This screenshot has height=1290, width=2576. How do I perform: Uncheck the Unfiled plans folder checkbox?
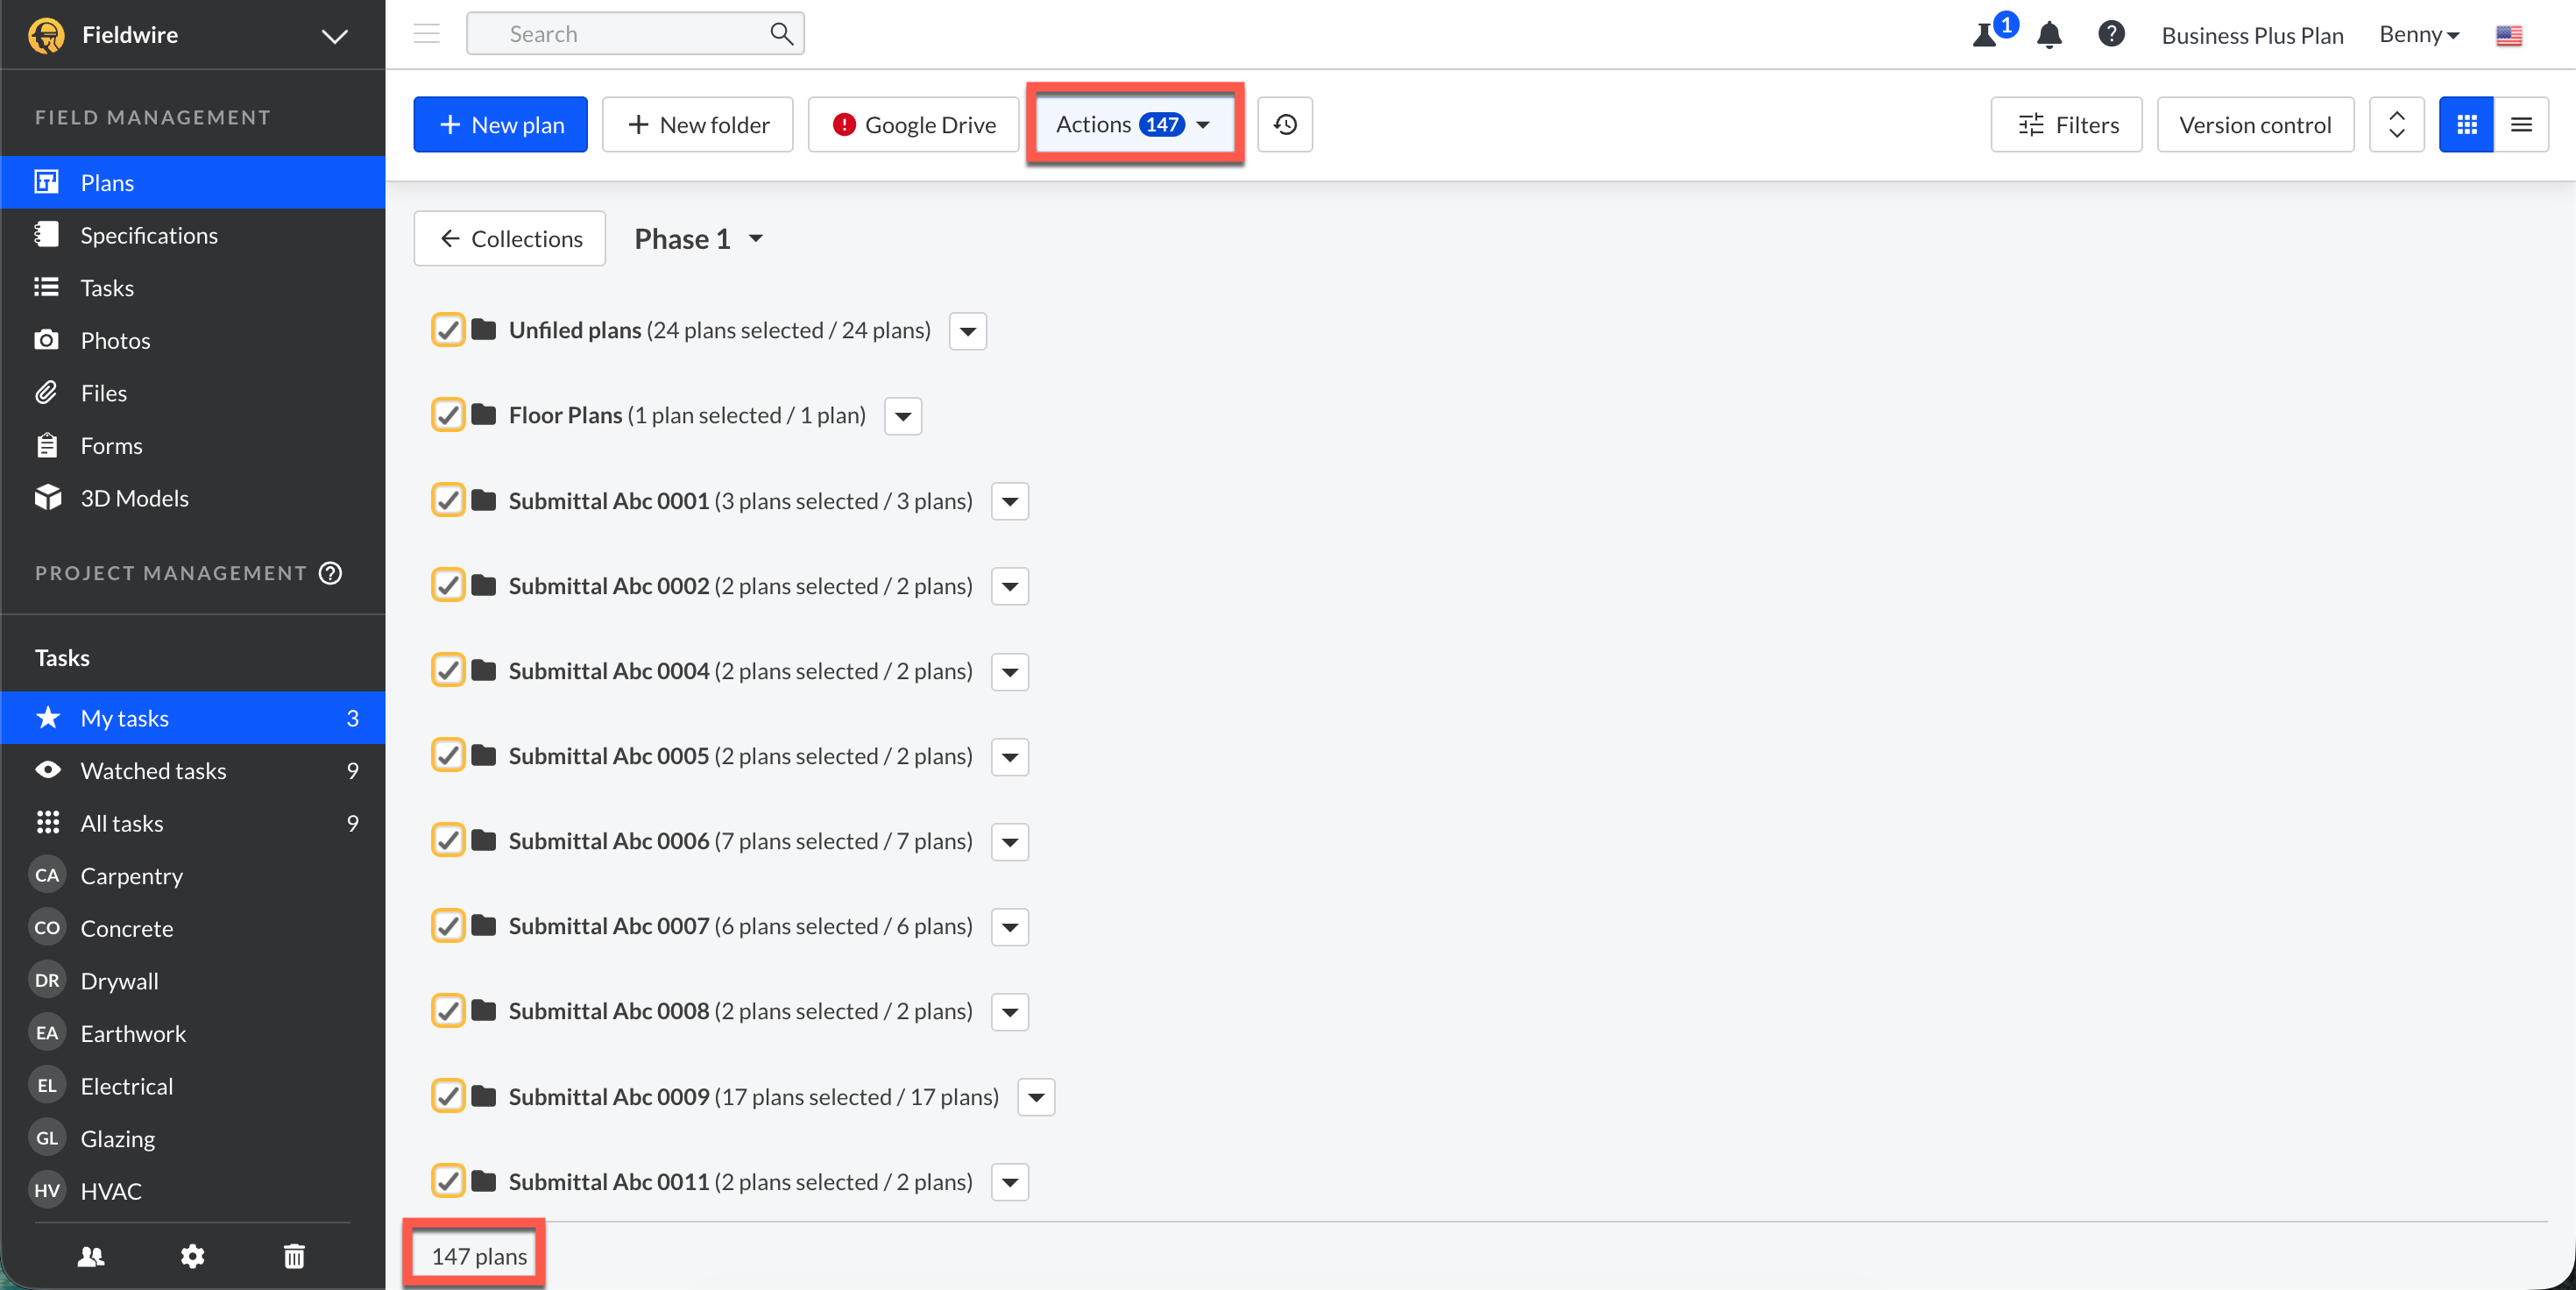448,330
